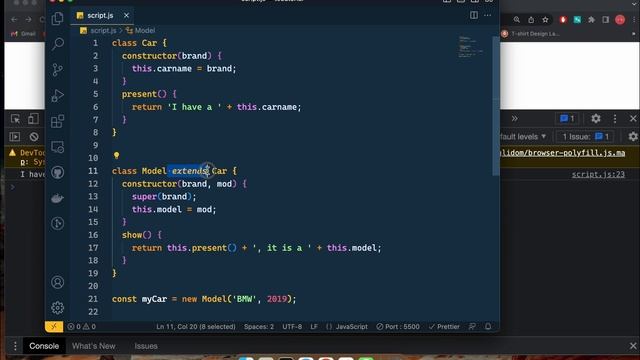Open the Explorer view in VS Code

pos(58,18)
